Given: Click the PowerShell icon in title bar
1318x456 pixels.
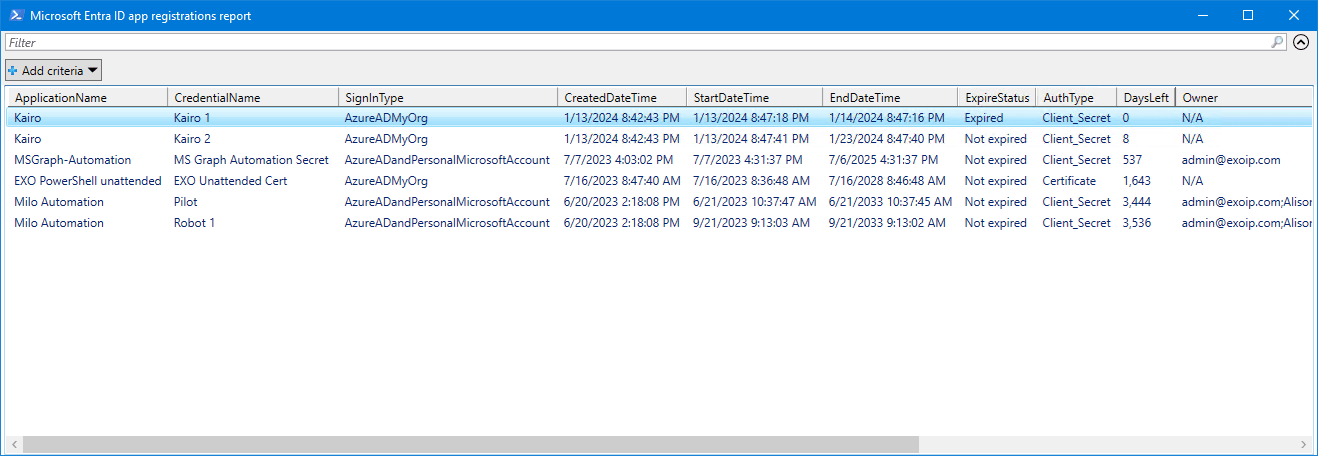Looking at the screenshot, I should (x=16, y=15).
